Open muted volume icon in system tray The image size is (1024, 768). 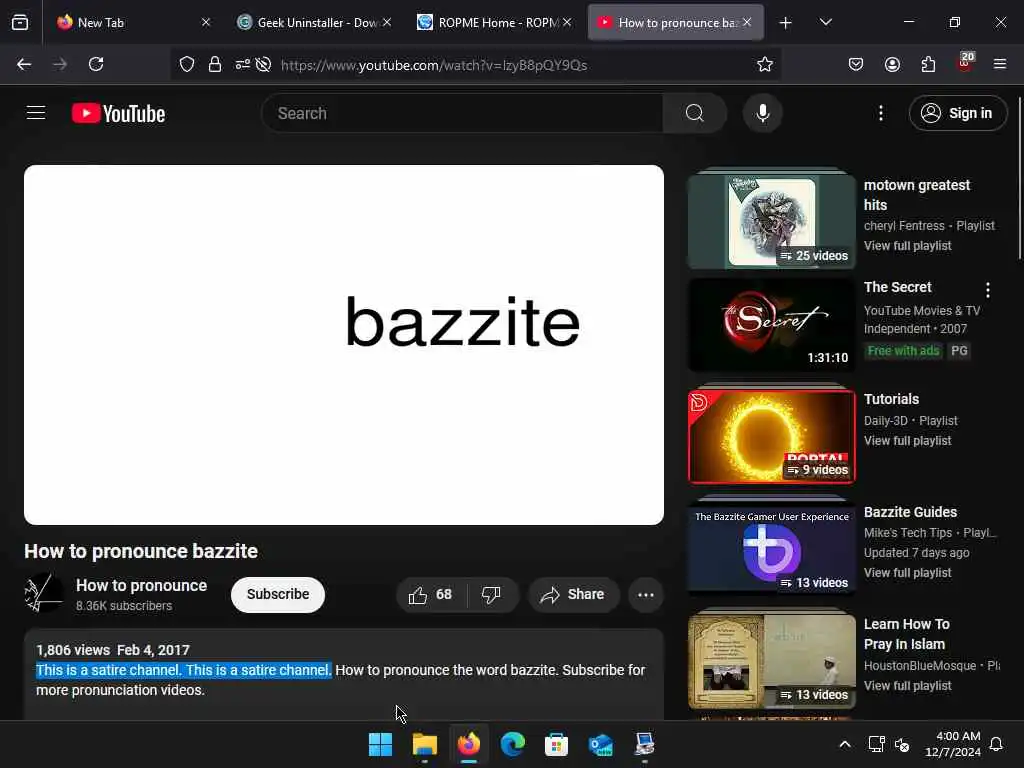pyautogui.click(x=902, y=744)
